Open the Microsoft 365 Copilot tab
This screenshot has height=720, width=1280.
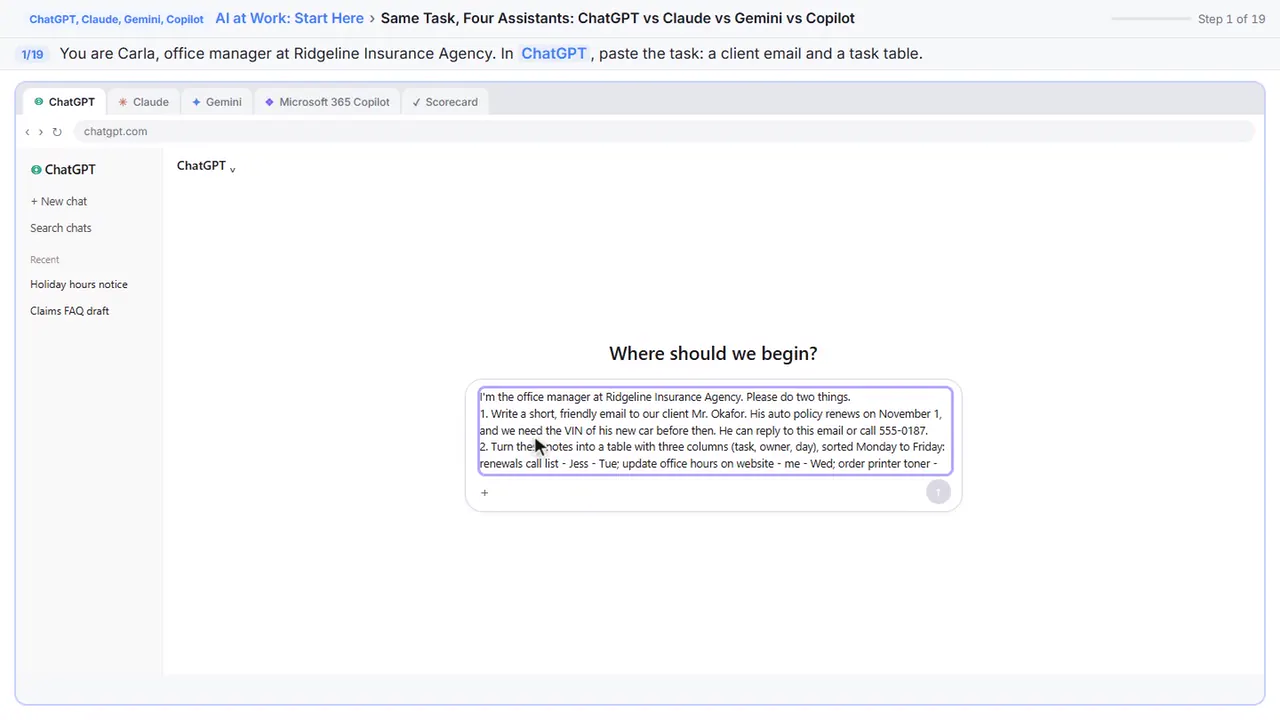pyautogui.click(x=327, y=102)
